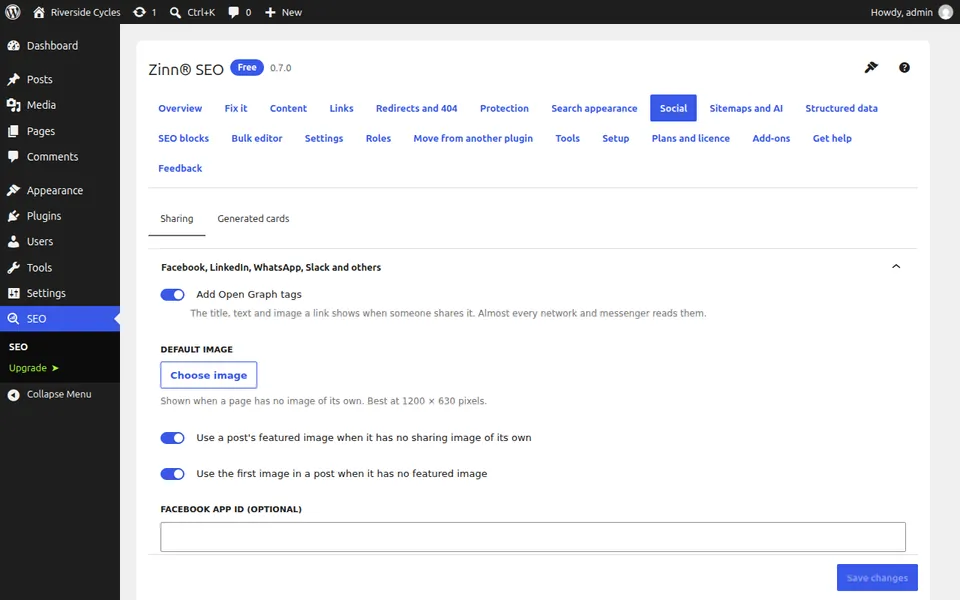Click the green Upgrade link
This screenshot has width=960, height=600.
pyautogui.click(x=34, y=368)
